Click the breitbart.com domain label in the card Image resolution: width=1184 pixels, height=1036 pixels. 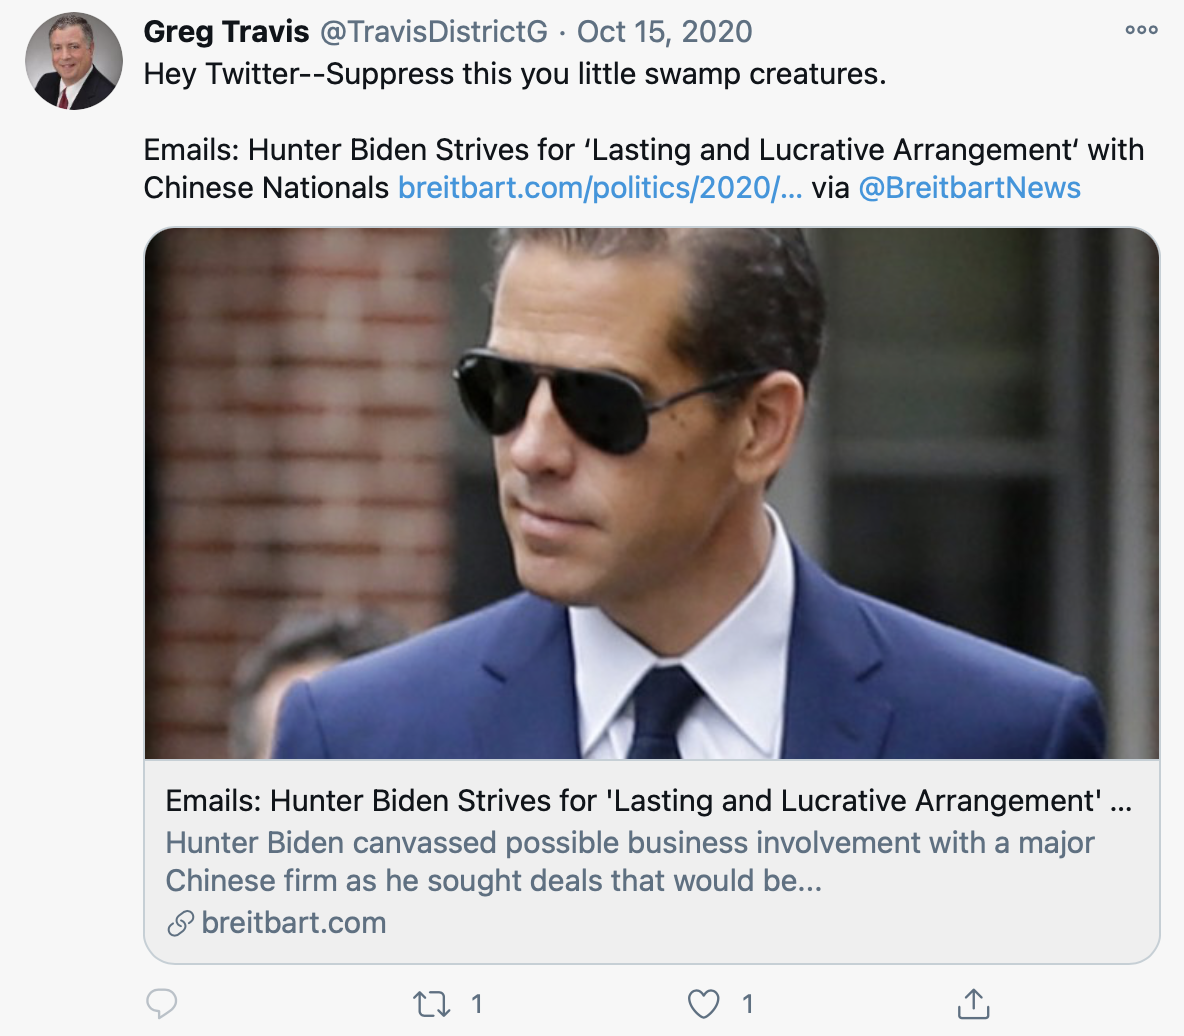[294, 923]
